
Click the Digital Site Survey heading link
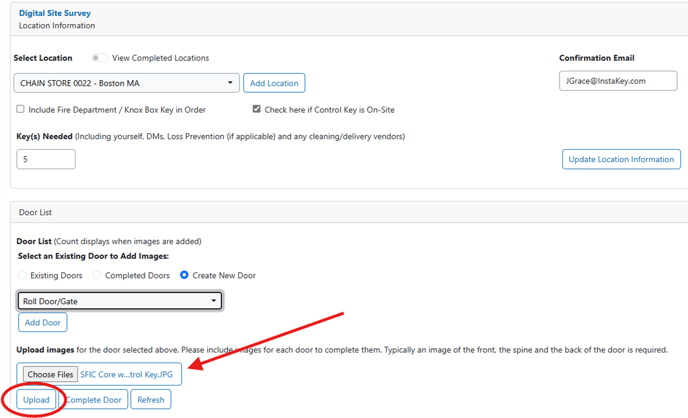pyautogui.click(x=57, y=12)
